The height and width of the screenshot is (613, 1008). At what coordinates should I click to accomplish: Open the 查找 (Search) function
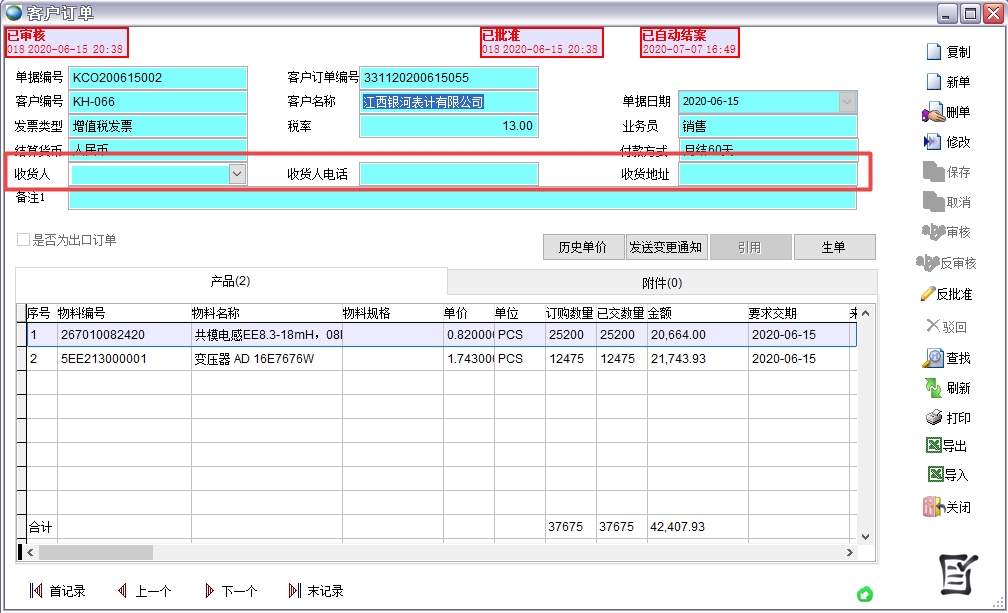(x=951, y=356)
